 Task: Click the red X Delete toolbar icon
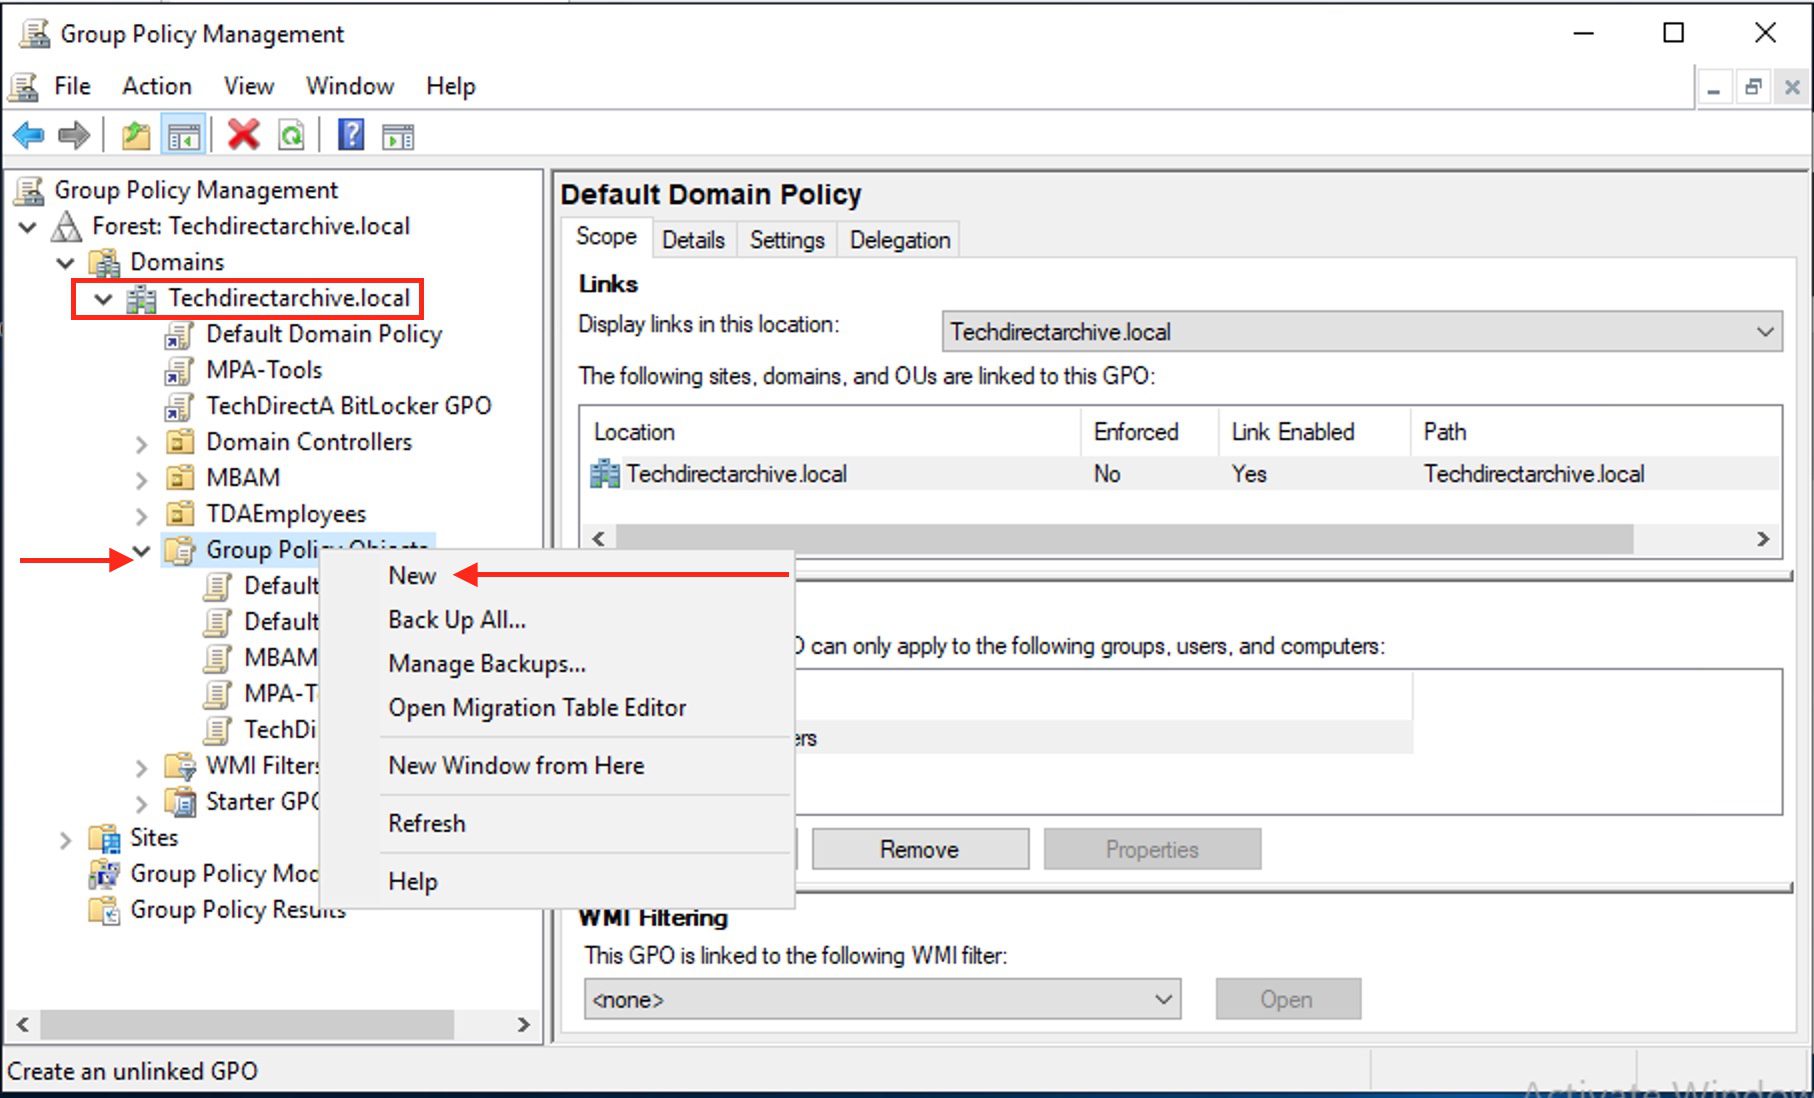pyautogui.click(x=243, y=135)
